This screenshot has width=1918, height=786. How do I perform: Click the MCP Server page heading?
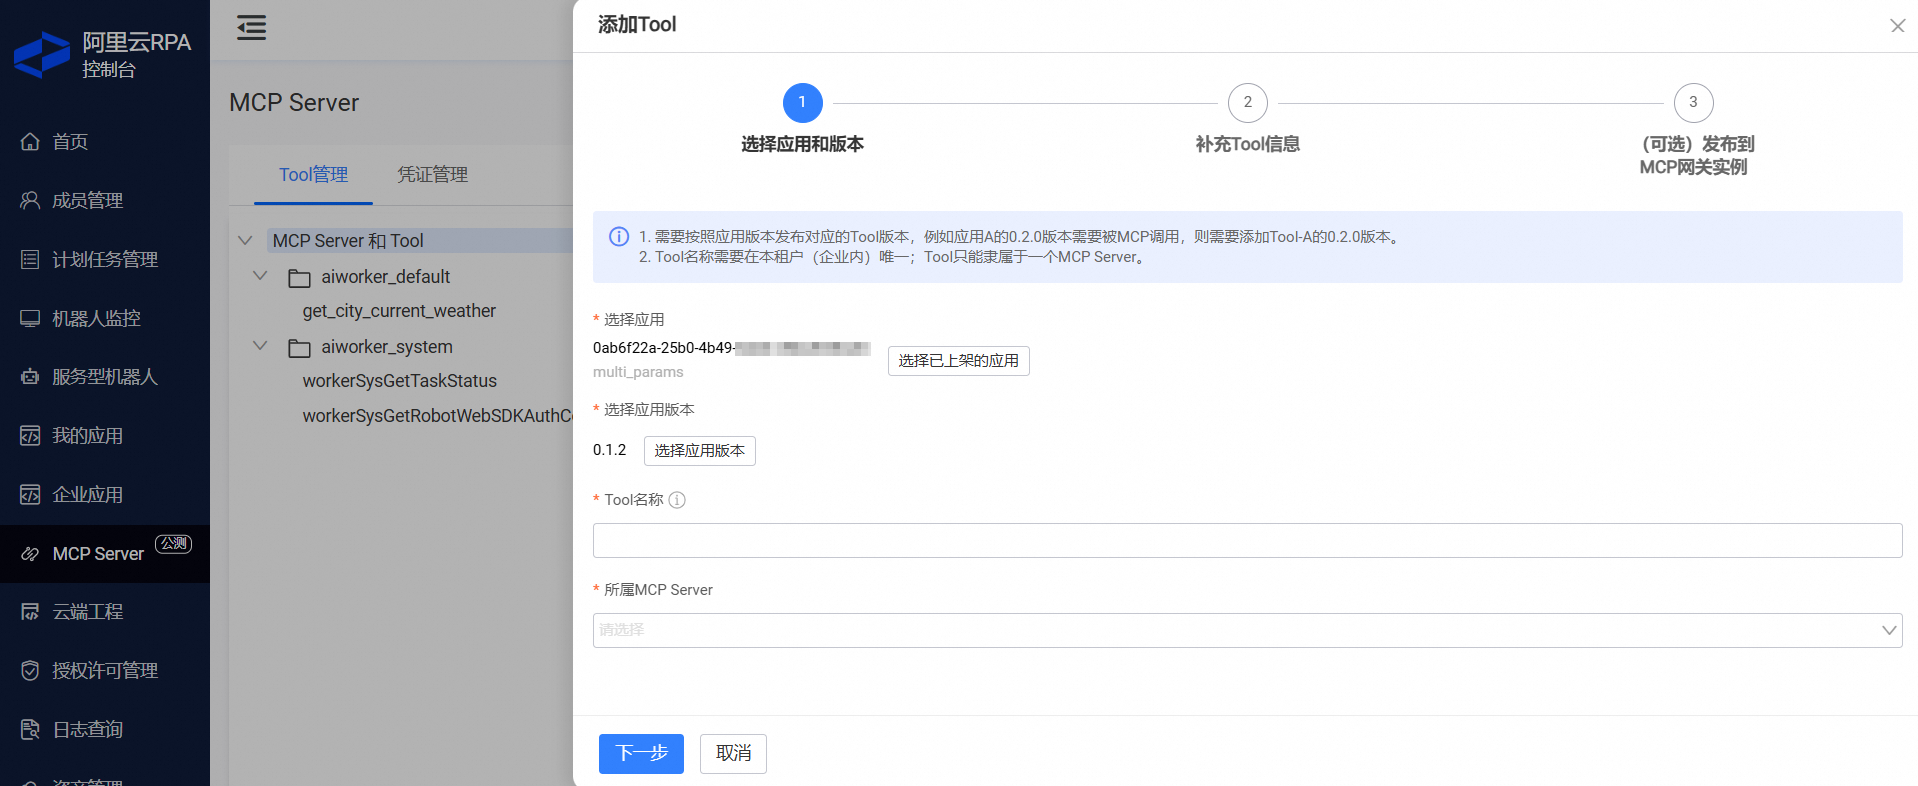click(x=294, y=103)
